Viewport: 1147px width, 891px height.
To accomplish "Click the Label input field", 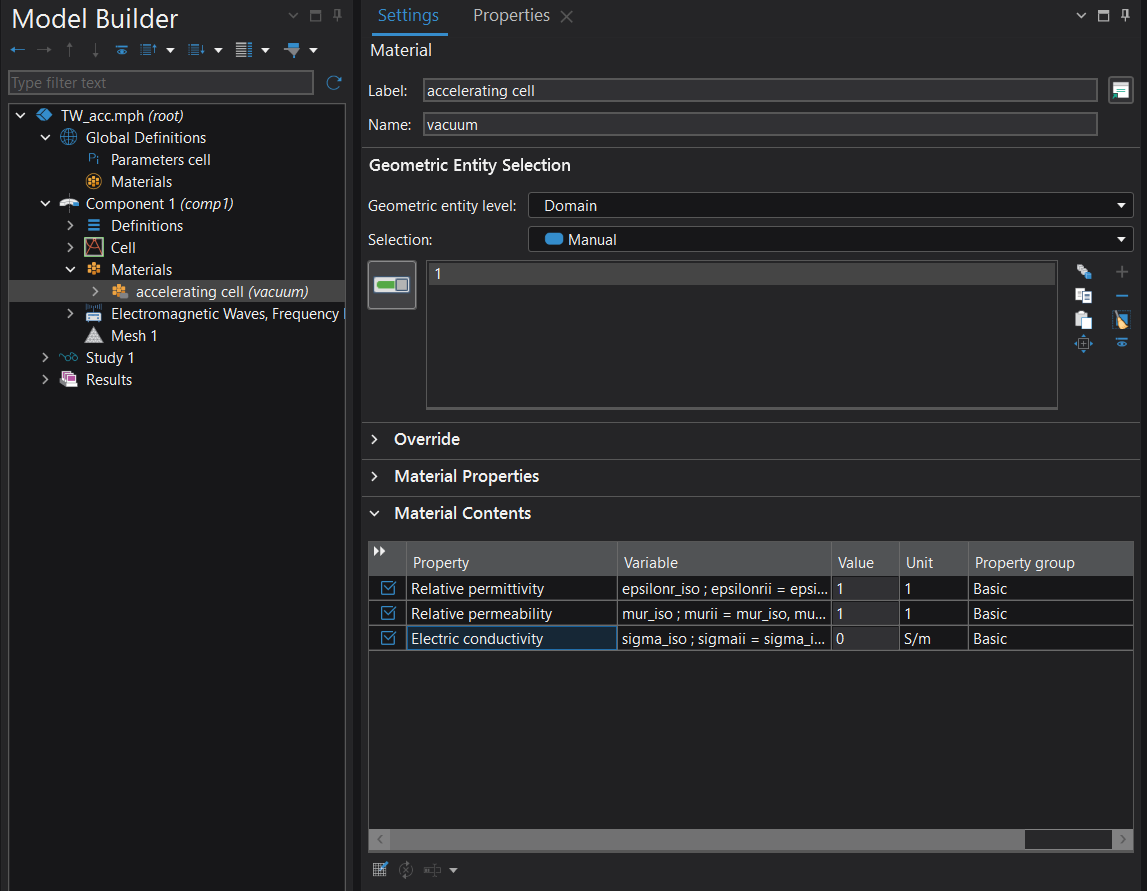I will pos(759,91).
